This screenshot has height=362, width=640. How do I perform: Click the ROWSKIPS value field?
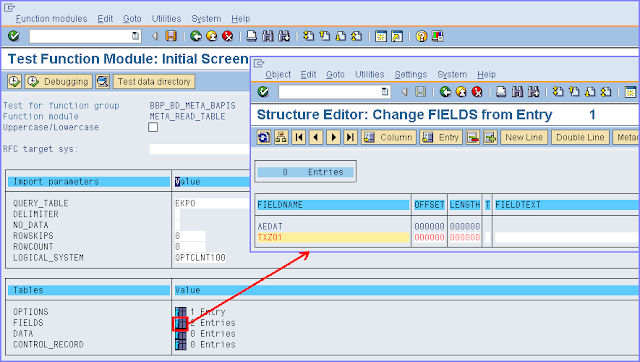pyautogui.click(x=190, y=236)
